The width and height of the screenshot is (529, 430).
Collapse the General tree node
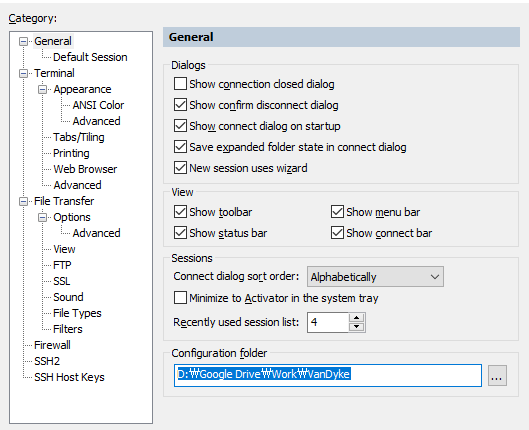[x=23, y=41]
